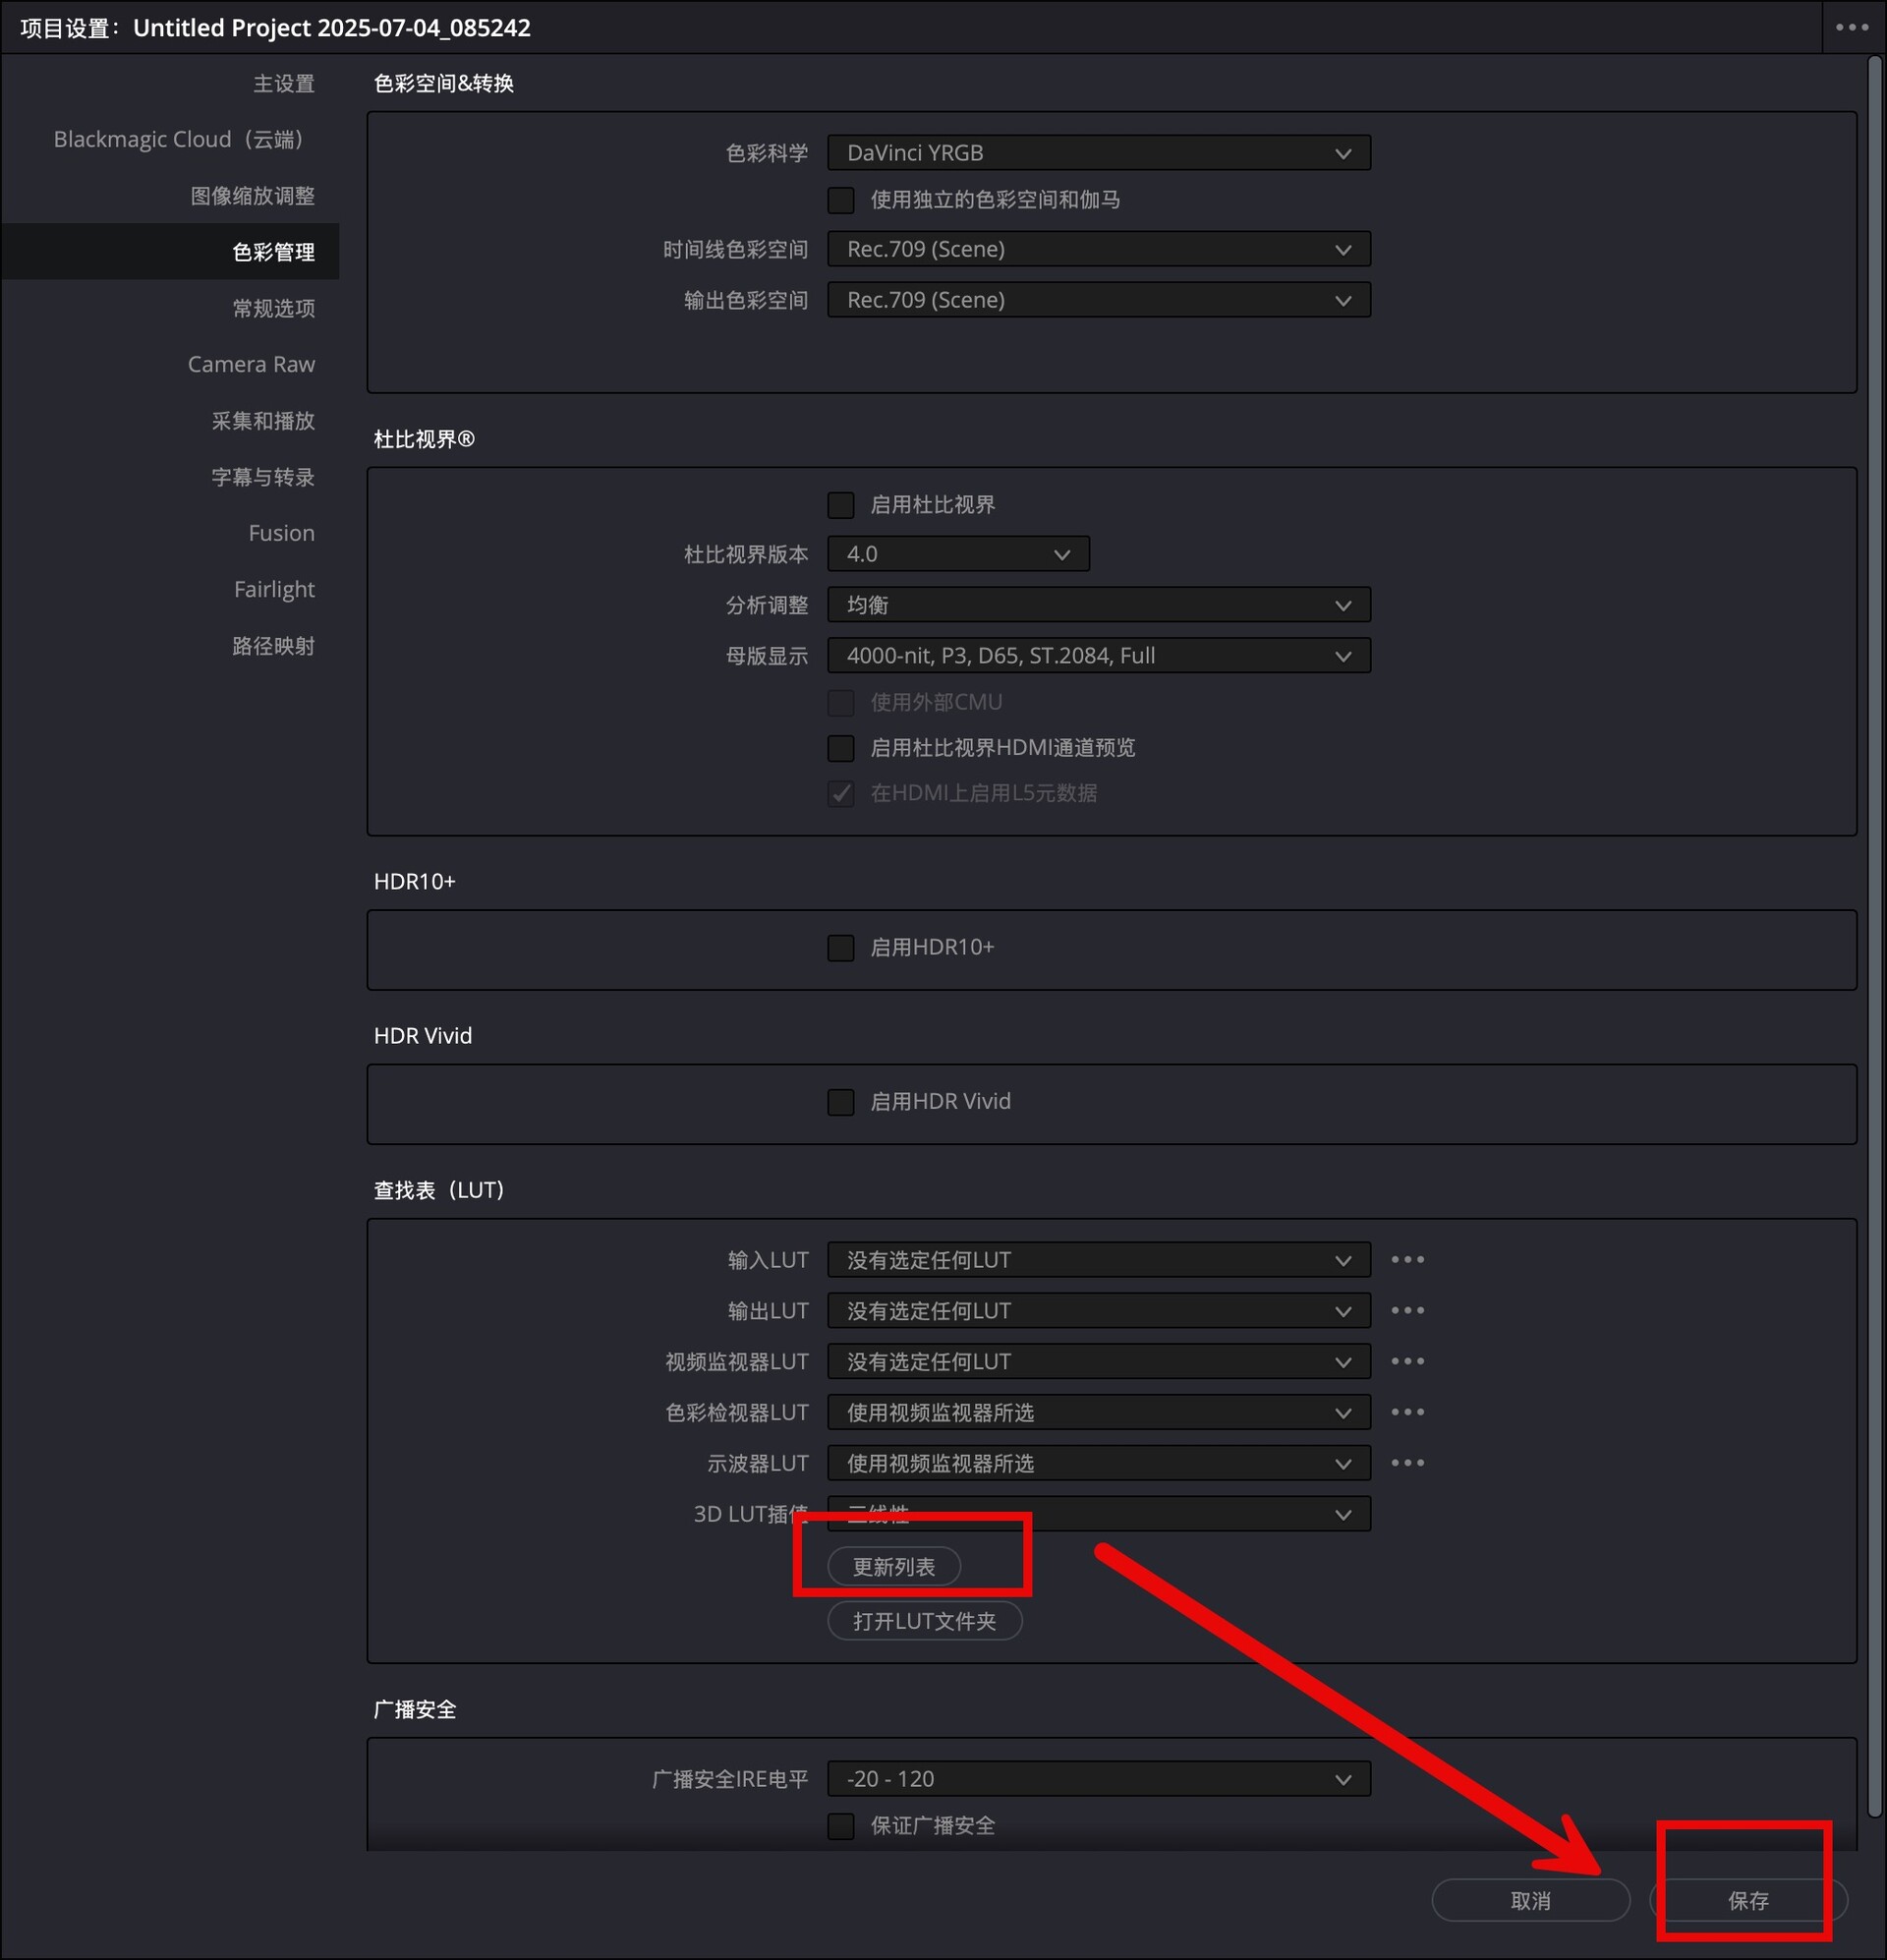Check 保证广播安全 checkbox
1887x1960 pixels.
tap(841, 1826)
